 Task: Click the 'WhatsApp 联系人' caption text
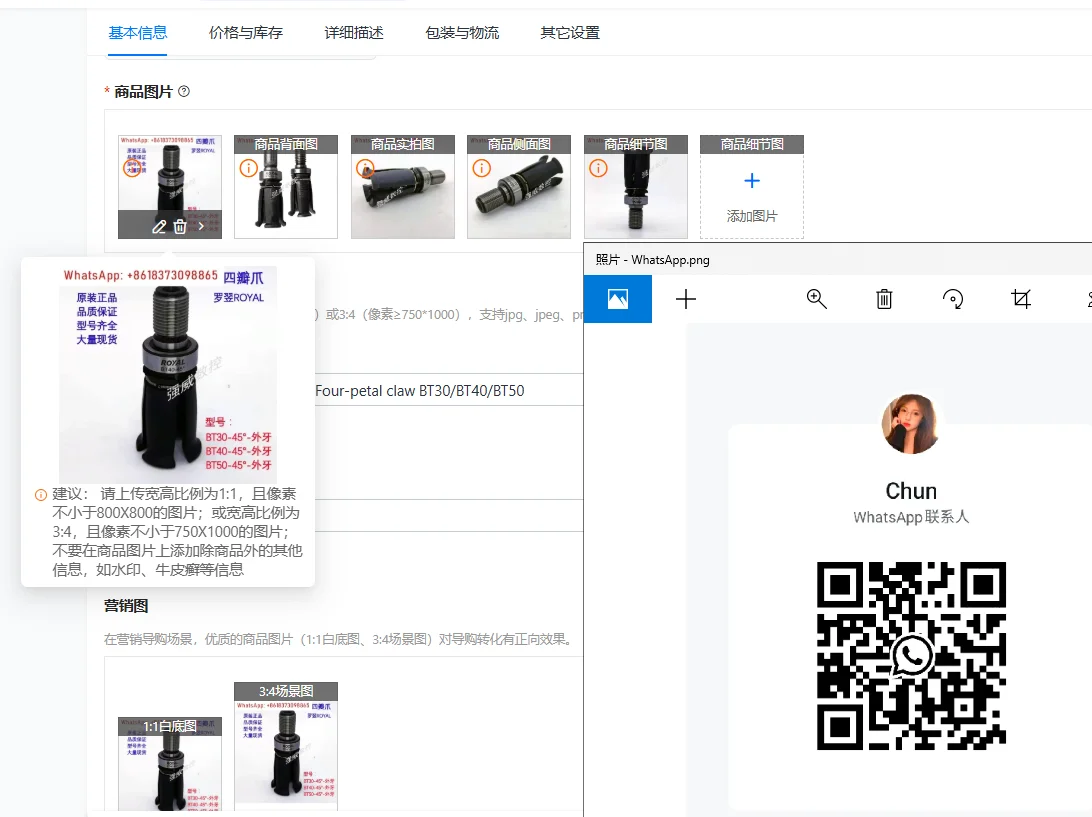pyautogui.click(x=911, y=517)
